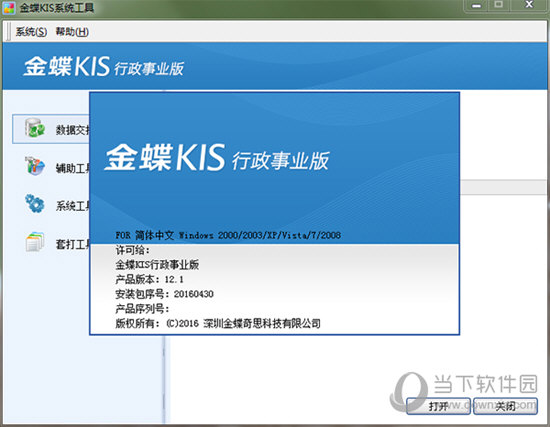Select the 系统工具 label in sidebar
This screenshot has width=550, height=427.
73,206
